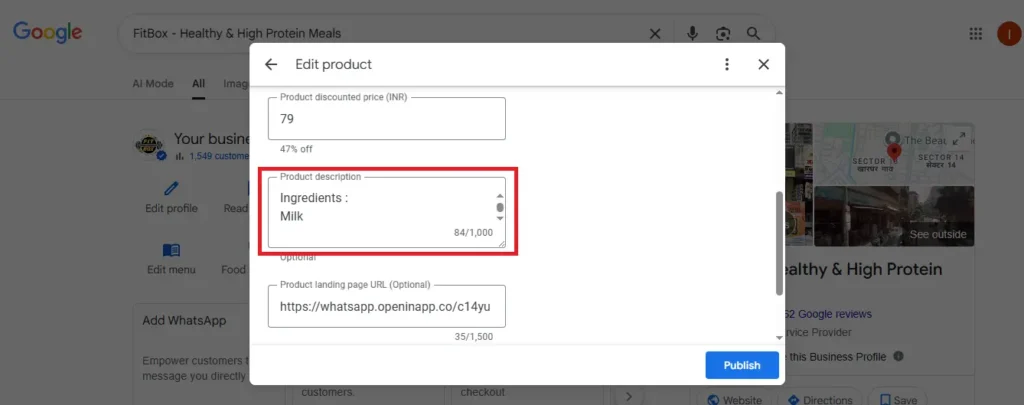Clear the Google search box text
The width and height of the screenshot is (1024, 405).
tap(655, 34)
